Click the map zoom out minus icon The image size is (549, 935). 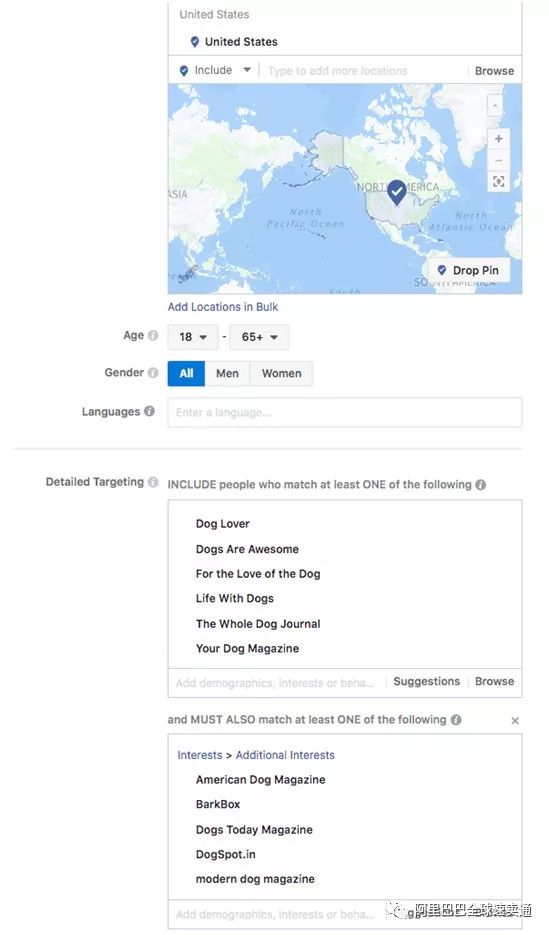click(498, 160)
